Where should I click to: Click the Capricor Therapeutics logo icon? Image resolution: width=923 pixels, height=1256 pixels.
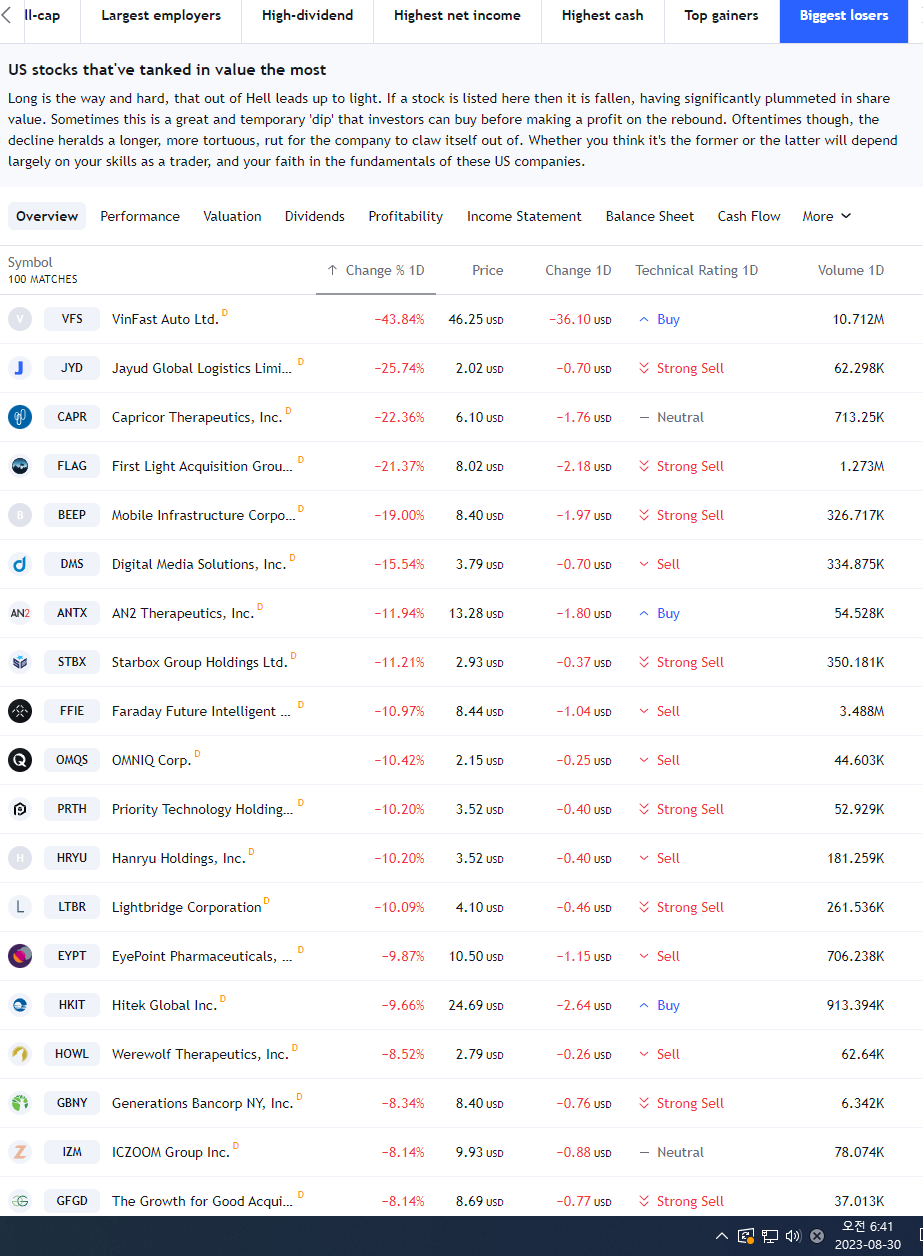pos(20,417)
